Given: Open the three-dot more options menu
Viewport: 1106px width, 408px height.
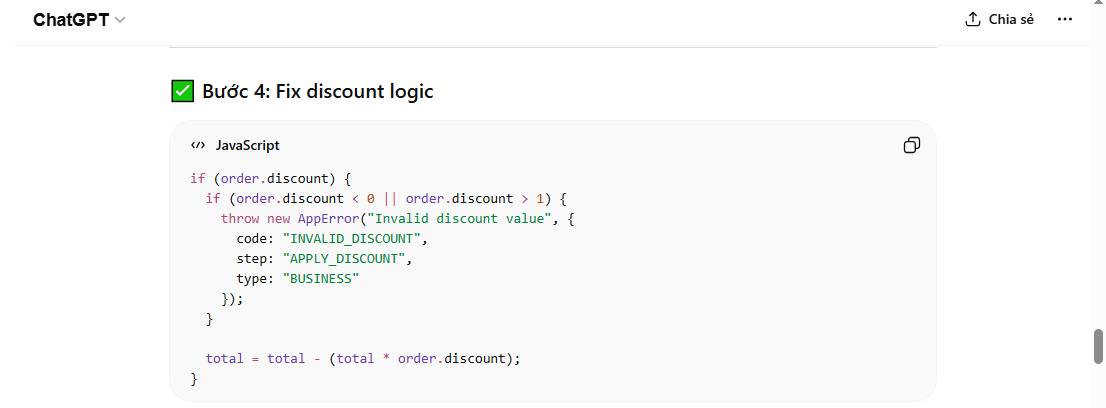Looking at the screenshot, I should pos(1064,19).
